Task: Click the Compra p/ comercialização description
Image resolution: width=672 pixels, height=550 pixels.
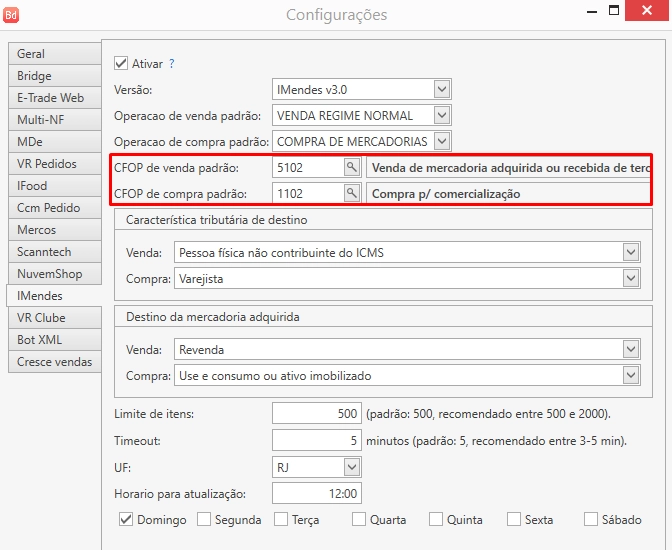Action: 508,194
